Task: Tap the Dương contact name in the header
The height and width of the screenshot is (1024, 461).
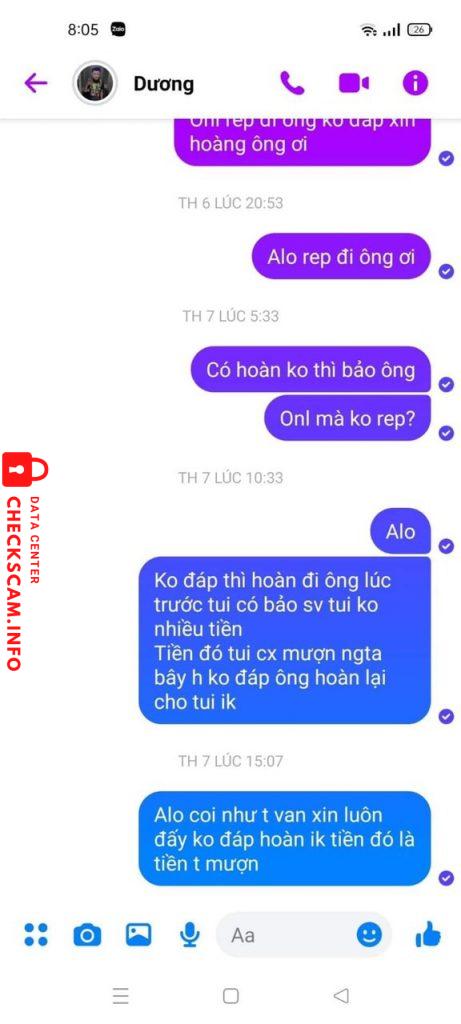Action: coord(163,84)
